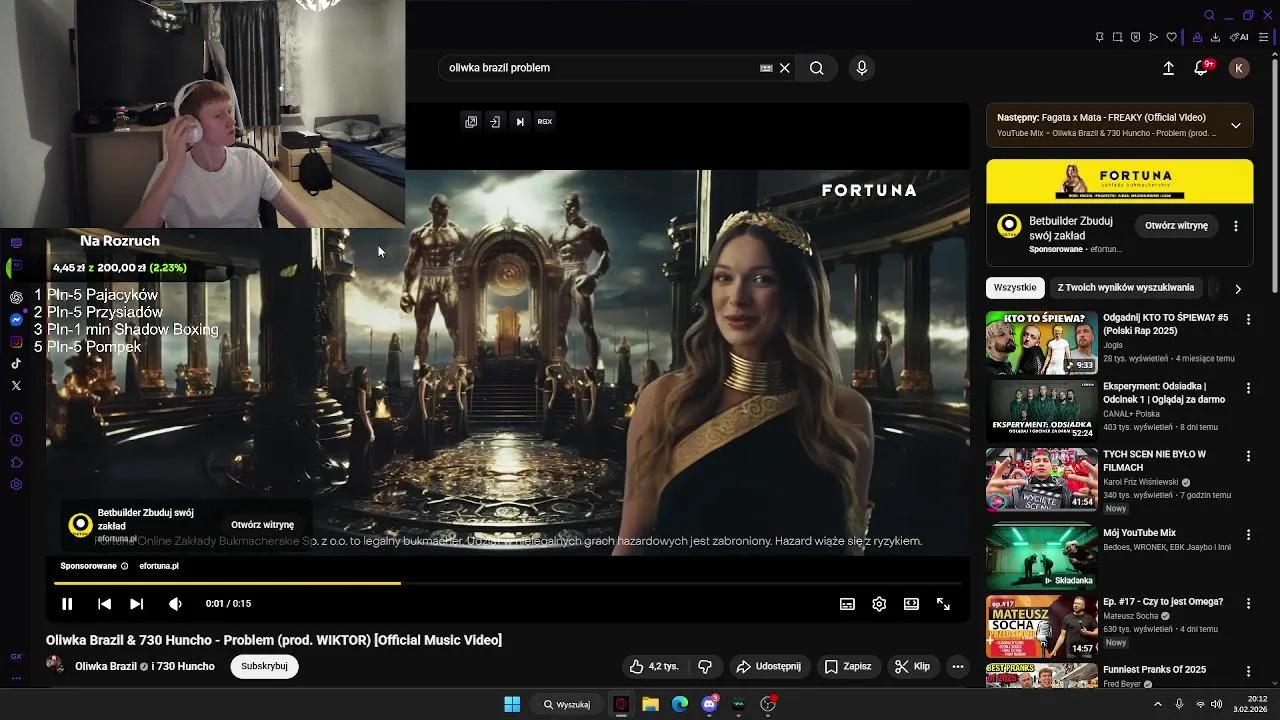
Task: Open the AI assistant button in toolbar
Action: tap(1240, 37)
